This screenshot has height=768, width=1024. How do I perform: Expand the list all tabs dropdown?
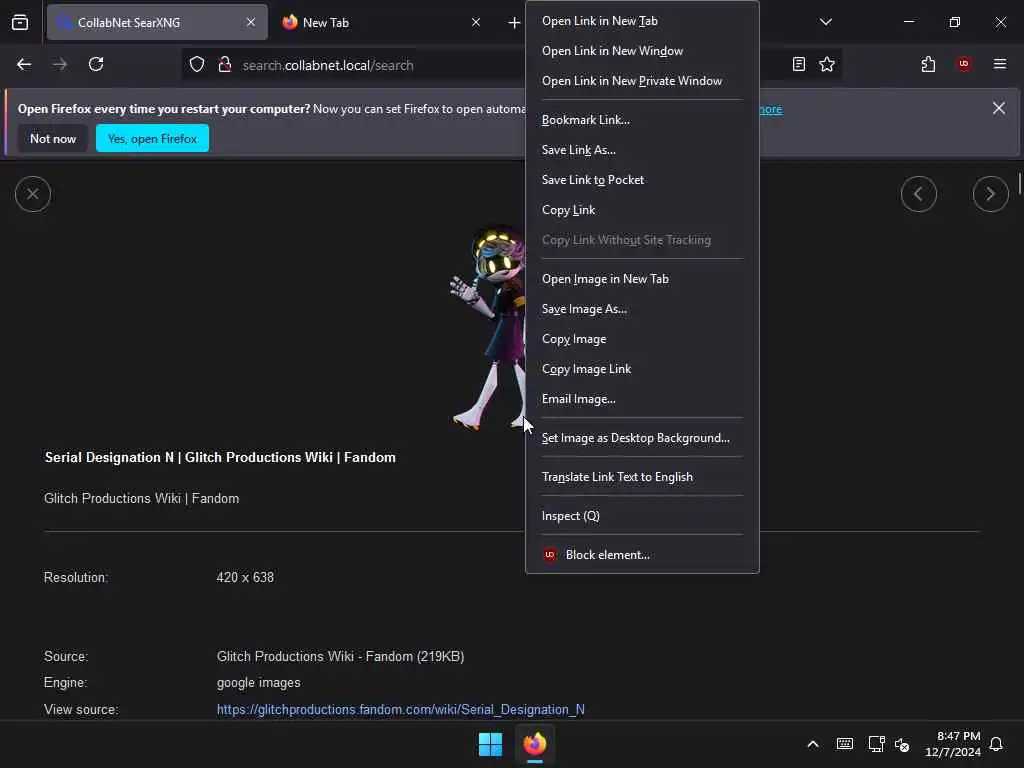coord(826,22)
